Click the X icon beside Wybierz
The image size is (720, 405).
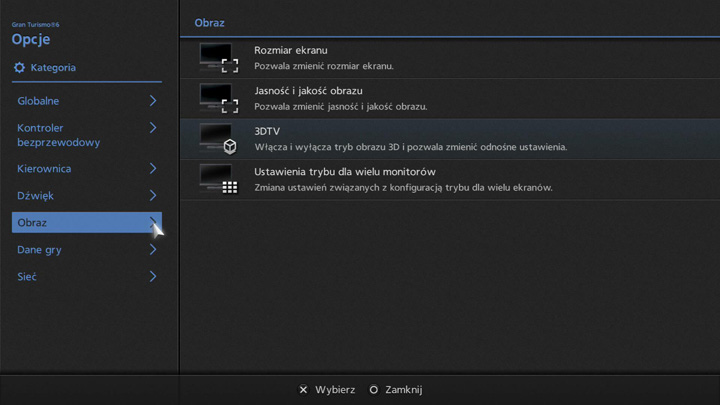(x=303, y=390)
